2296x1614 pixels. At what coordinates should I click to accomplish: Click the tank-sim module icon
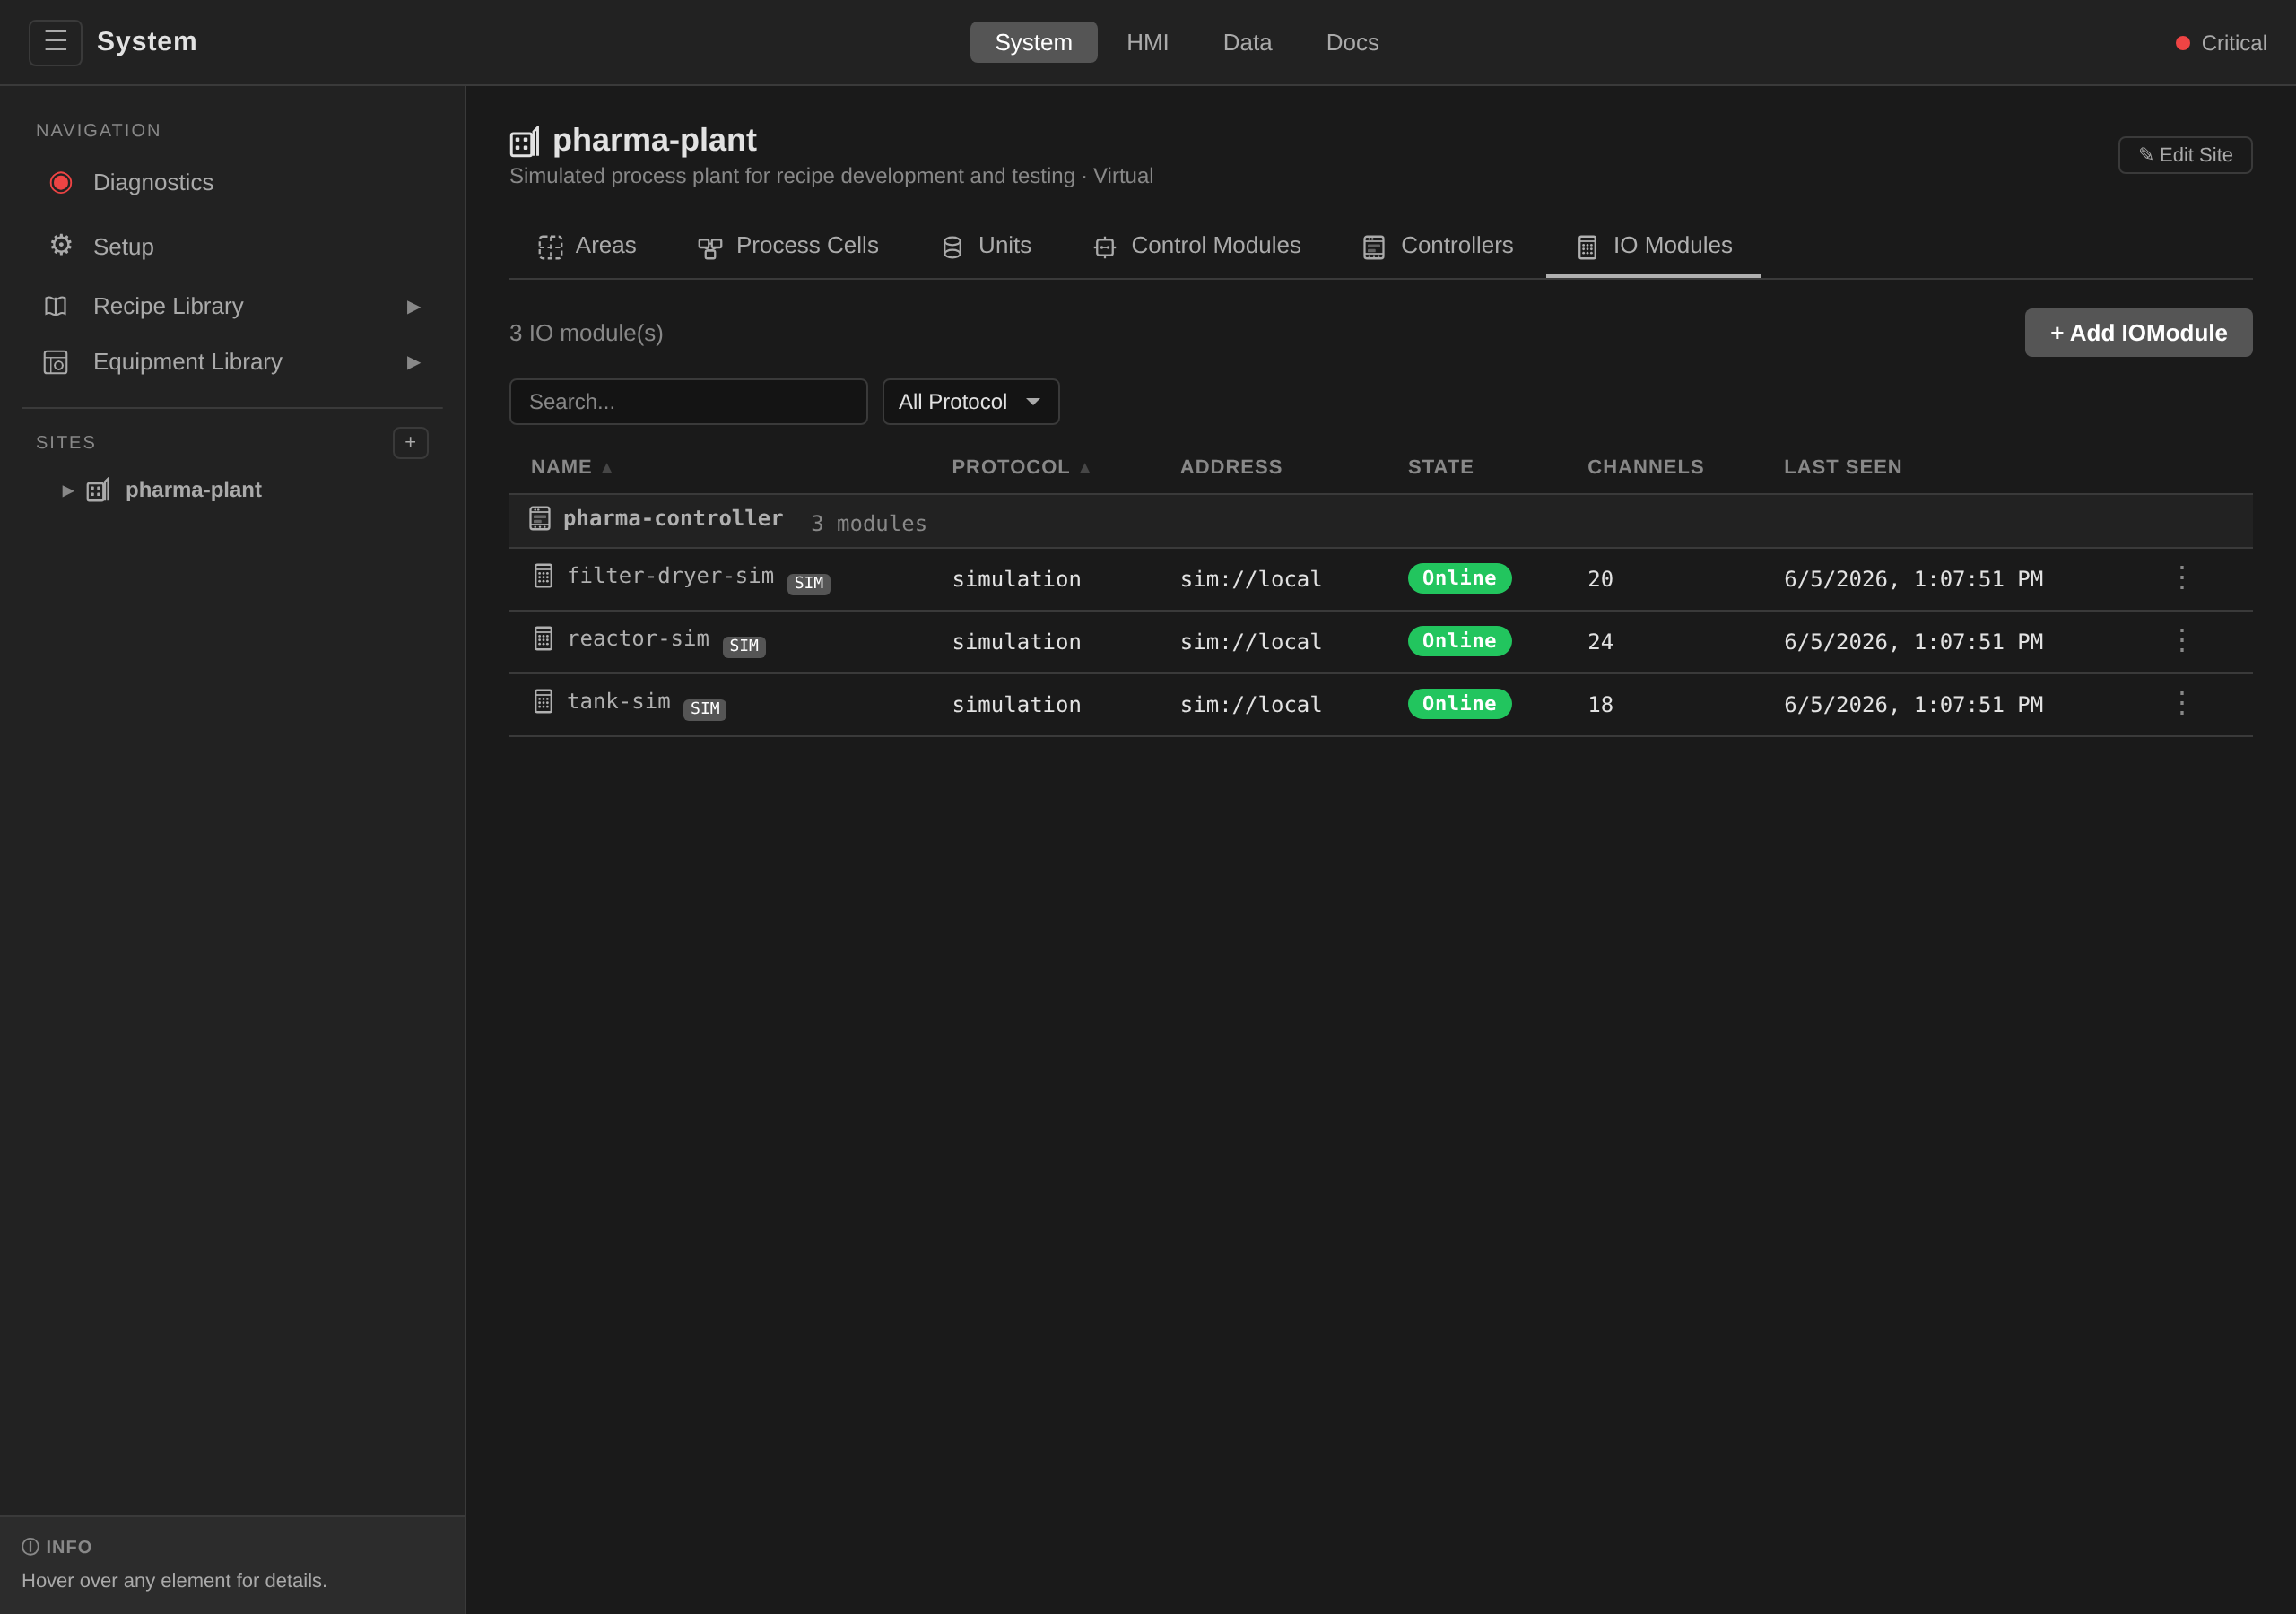pyautogui.click(x=543, y=702)
